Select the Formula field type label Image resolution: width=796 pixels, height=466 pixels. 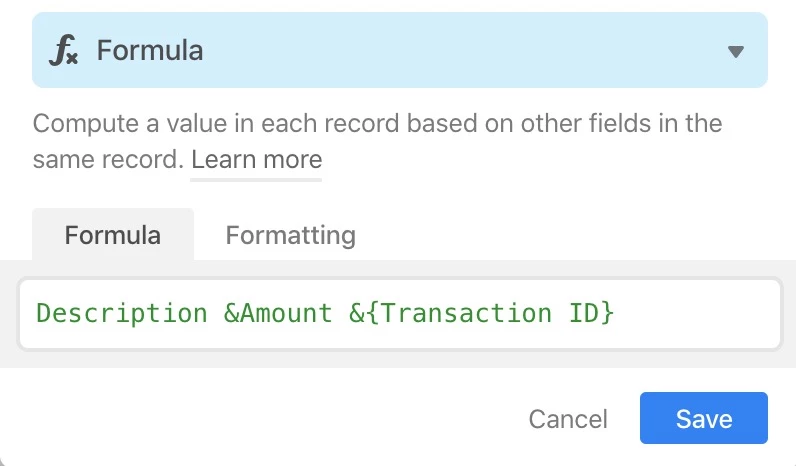pos(150,50)
